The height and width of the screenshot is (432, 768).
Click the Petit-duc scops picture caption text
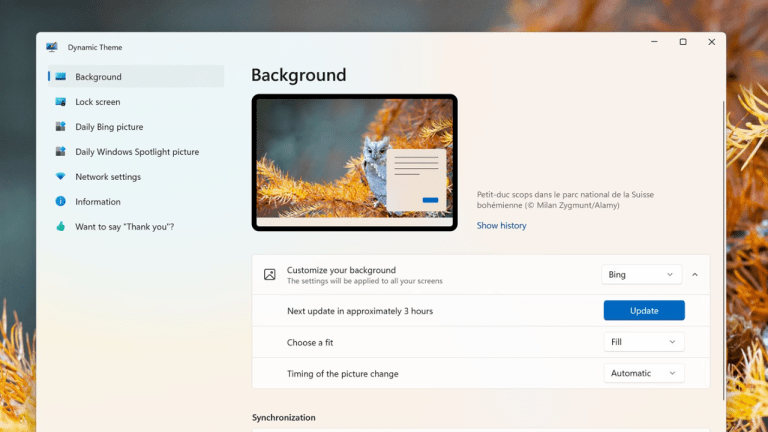tap(565, 200)
